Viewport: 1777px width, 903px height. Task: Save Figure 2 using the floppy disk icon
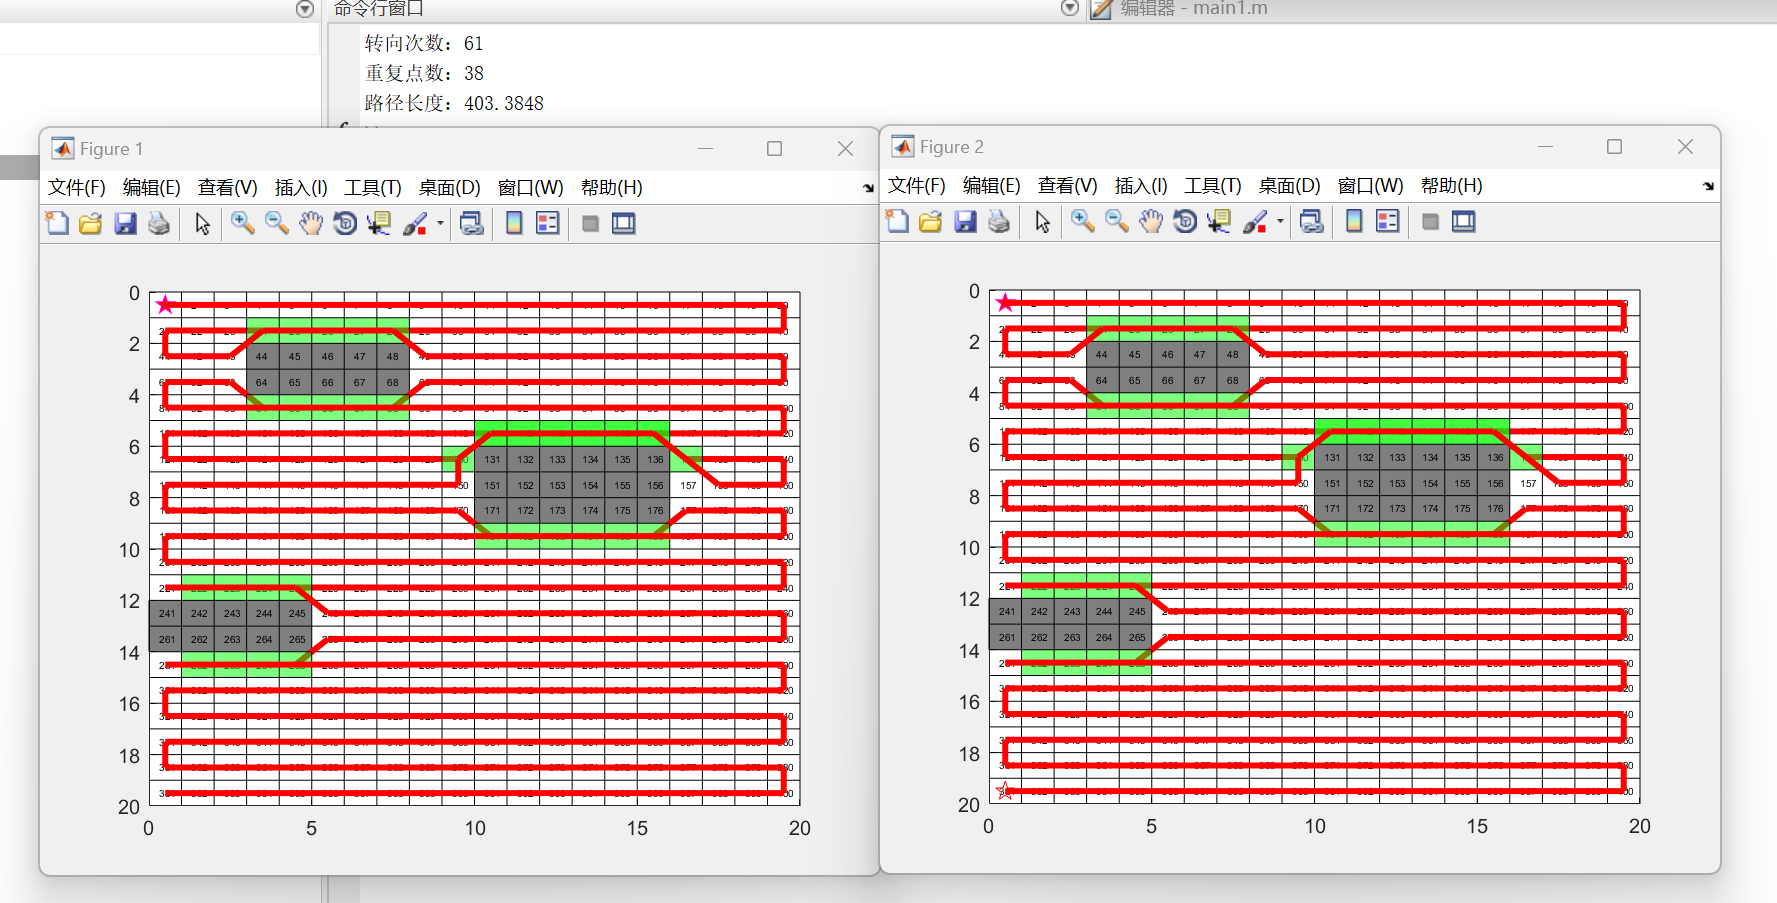(965, 221)
